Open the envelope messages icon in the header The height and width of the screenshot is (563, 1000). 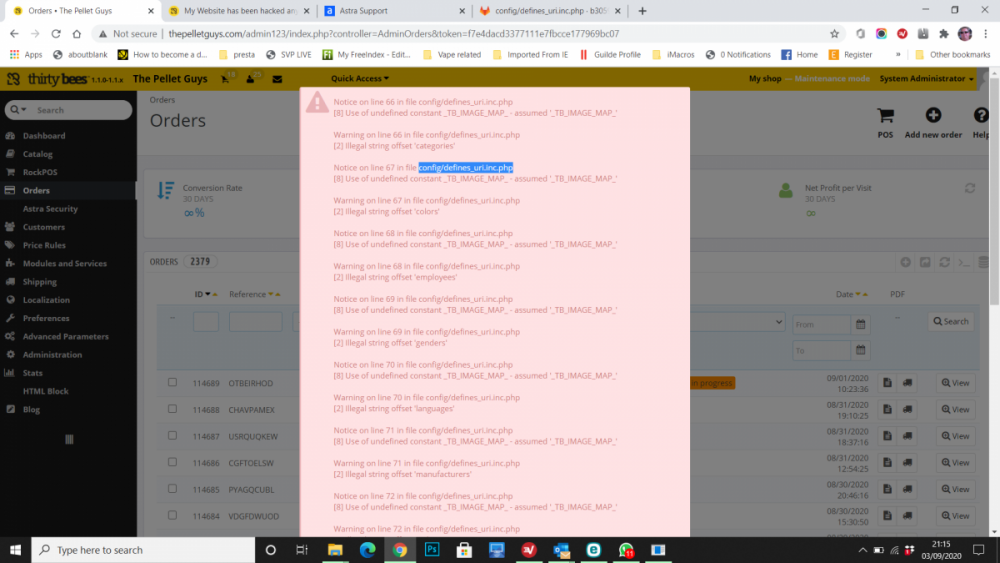(277, 78)
